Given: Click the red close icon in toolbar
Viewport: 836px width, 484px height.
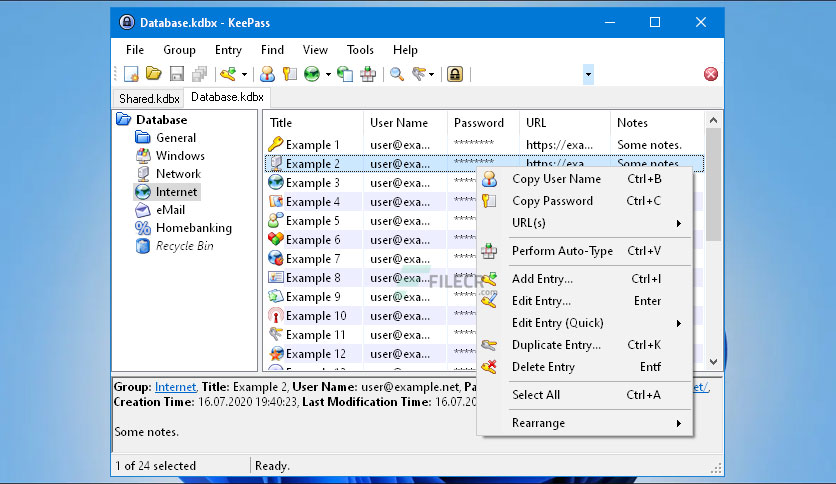Looking at the screenshot, I should tap(711, 74).
